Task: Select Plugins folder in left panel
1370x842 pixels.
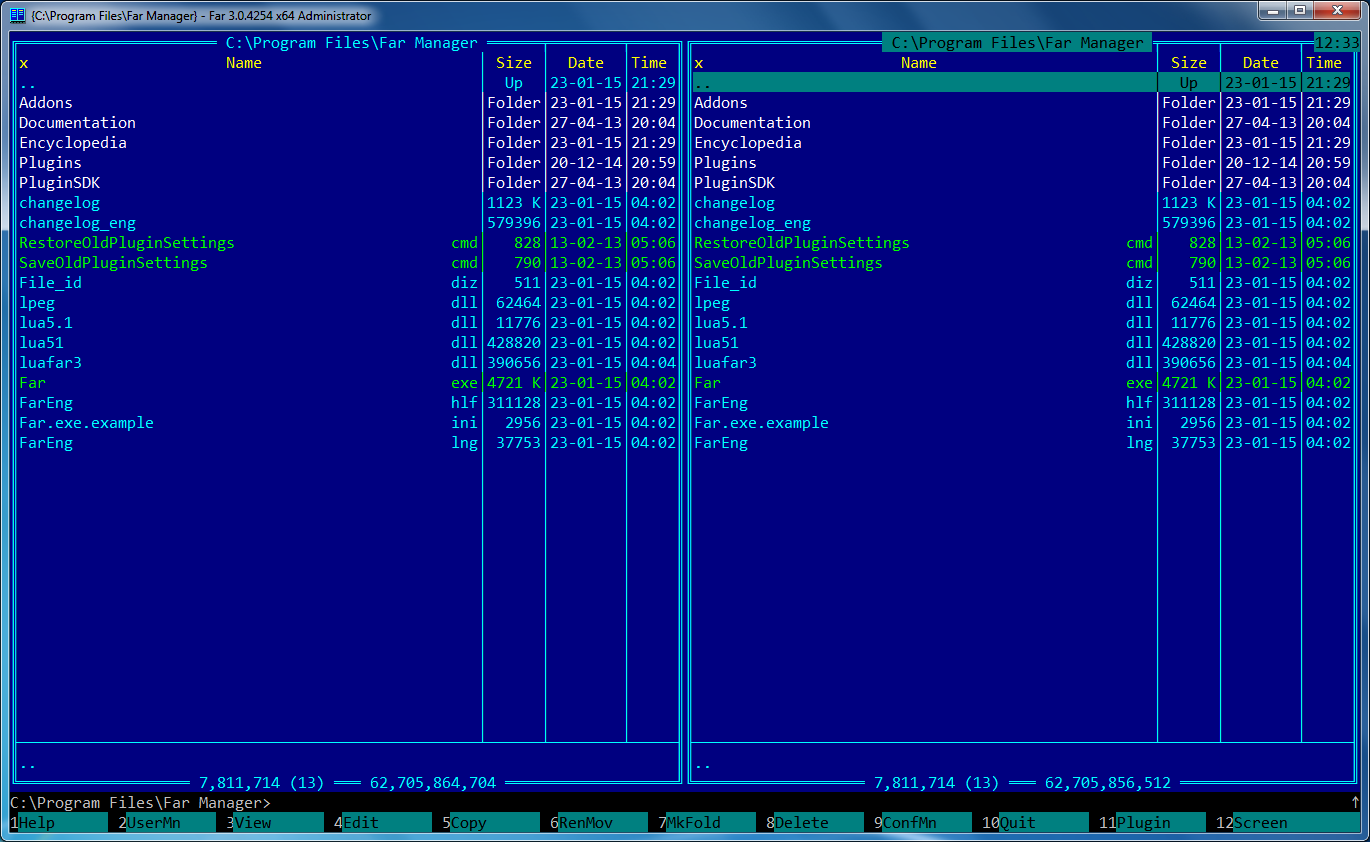Action: click(347, 163)
